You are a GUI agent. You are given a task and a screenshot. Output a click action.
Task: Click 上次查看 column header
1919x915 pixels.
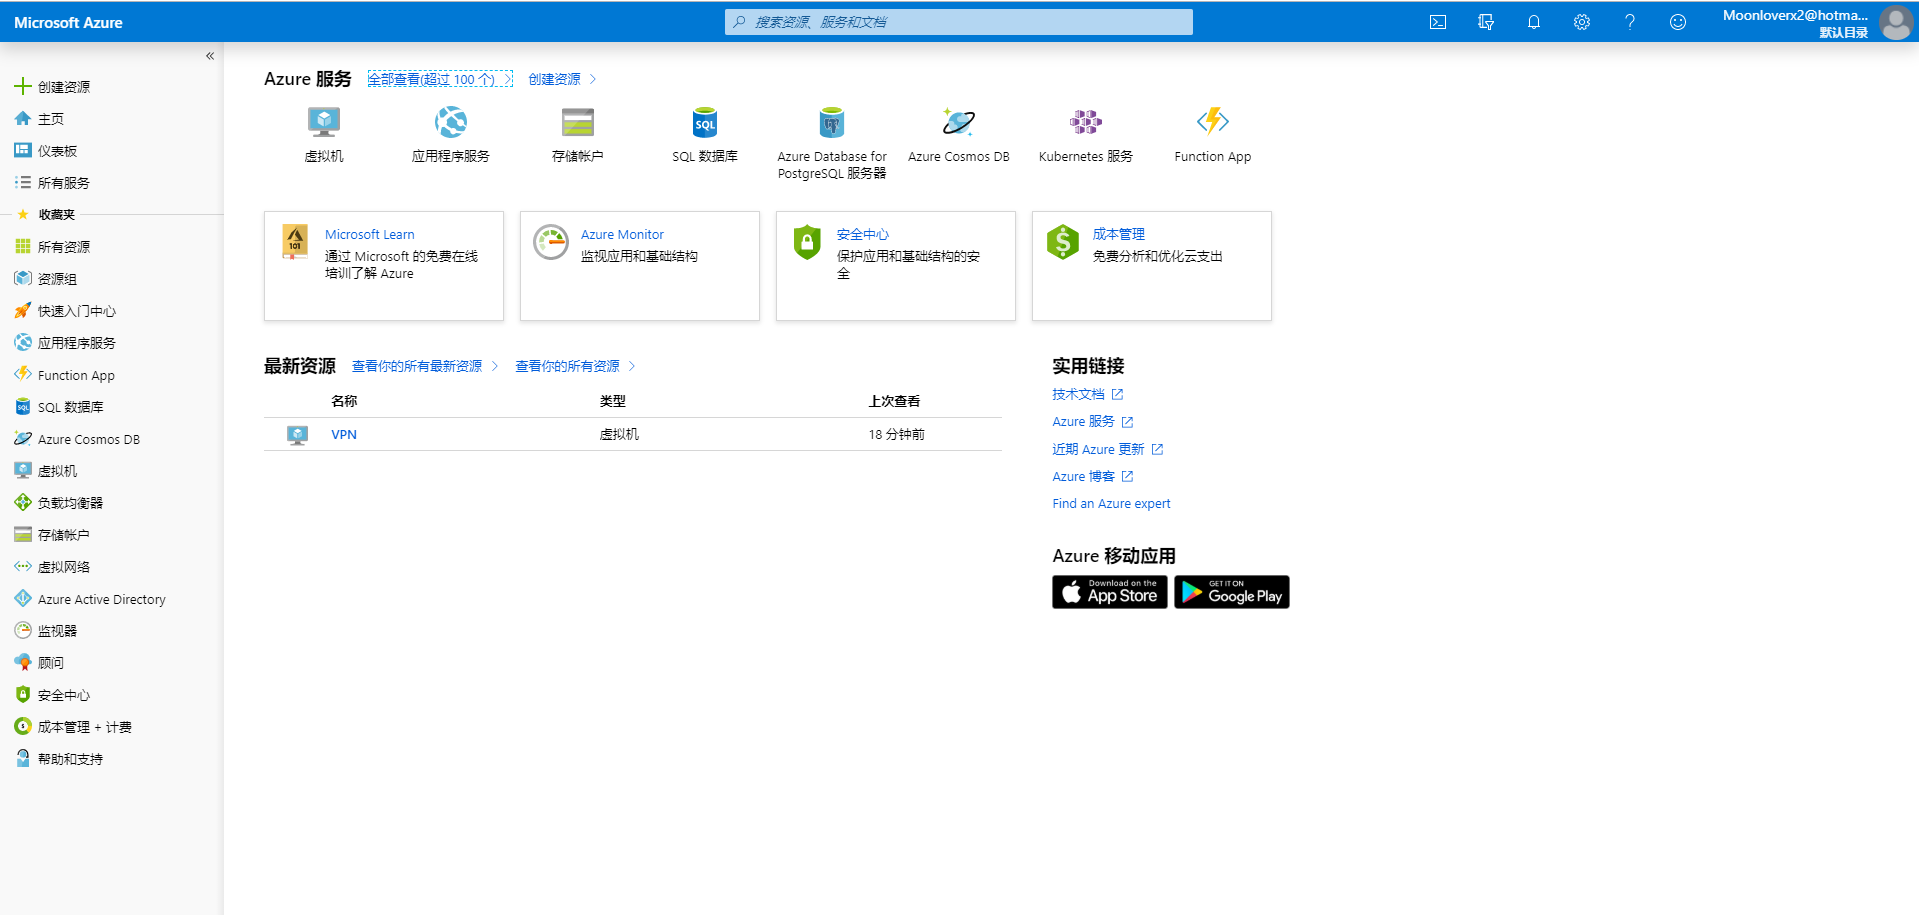tap(894, 401)
